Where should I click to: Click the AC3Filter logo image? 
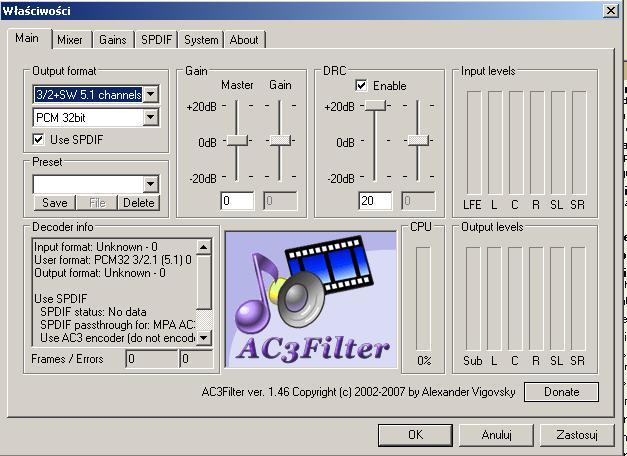point(311,300)
